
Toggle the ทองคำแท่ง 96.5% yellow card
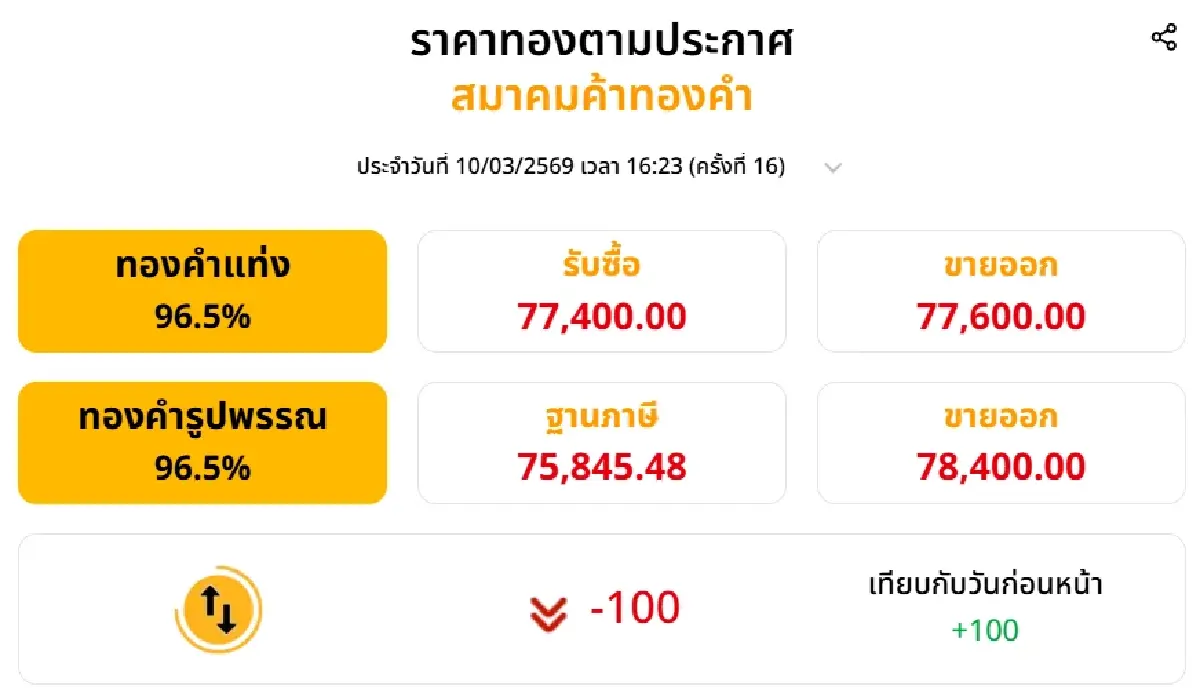(202, 290)
